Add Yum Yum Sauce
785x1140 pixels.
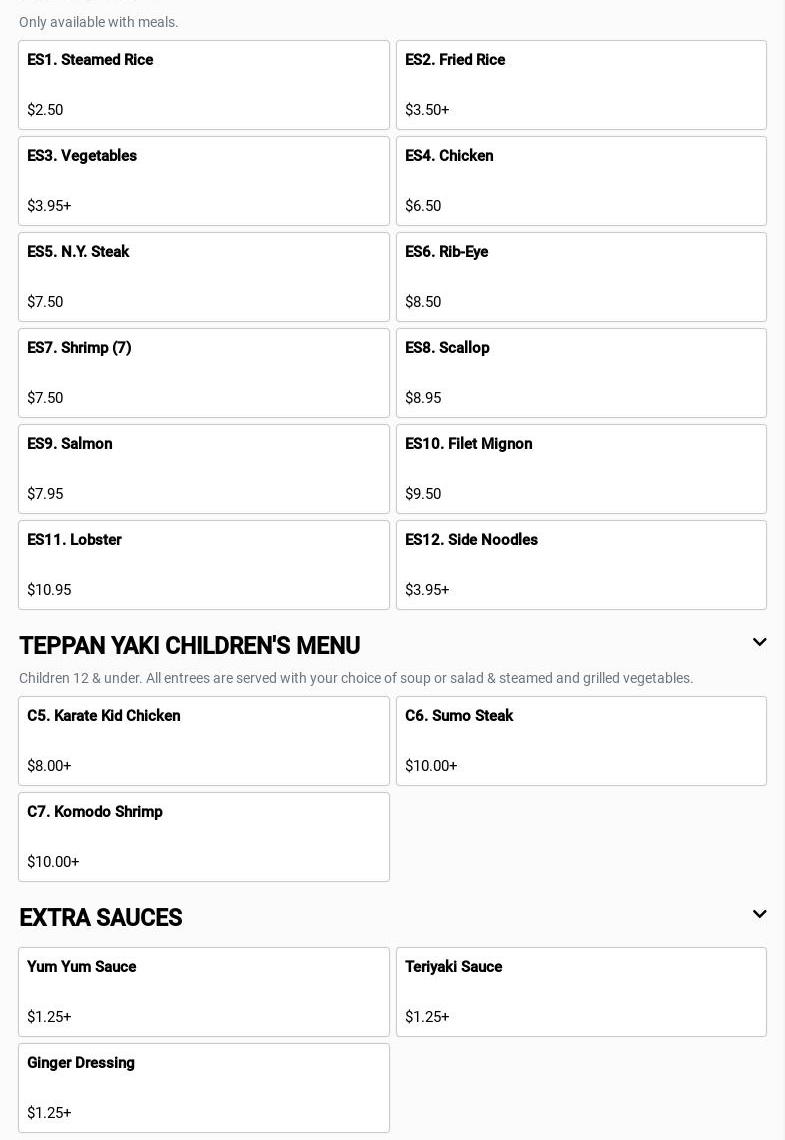tap(204, 992)
